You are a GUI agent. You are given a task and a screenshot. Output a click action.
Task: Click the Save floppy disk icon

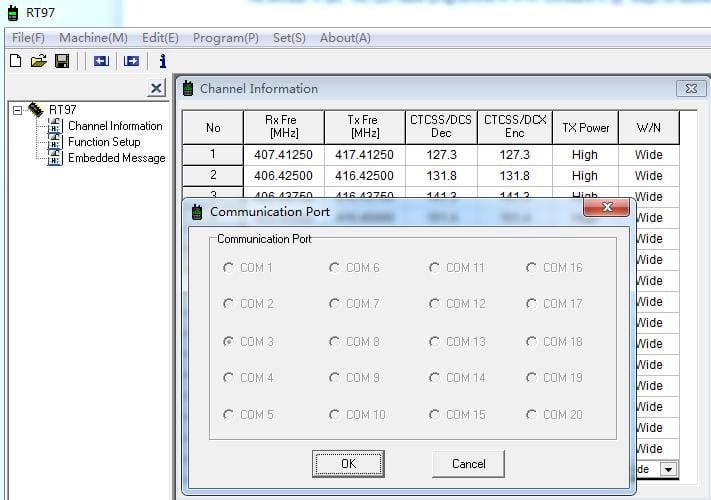62,61
